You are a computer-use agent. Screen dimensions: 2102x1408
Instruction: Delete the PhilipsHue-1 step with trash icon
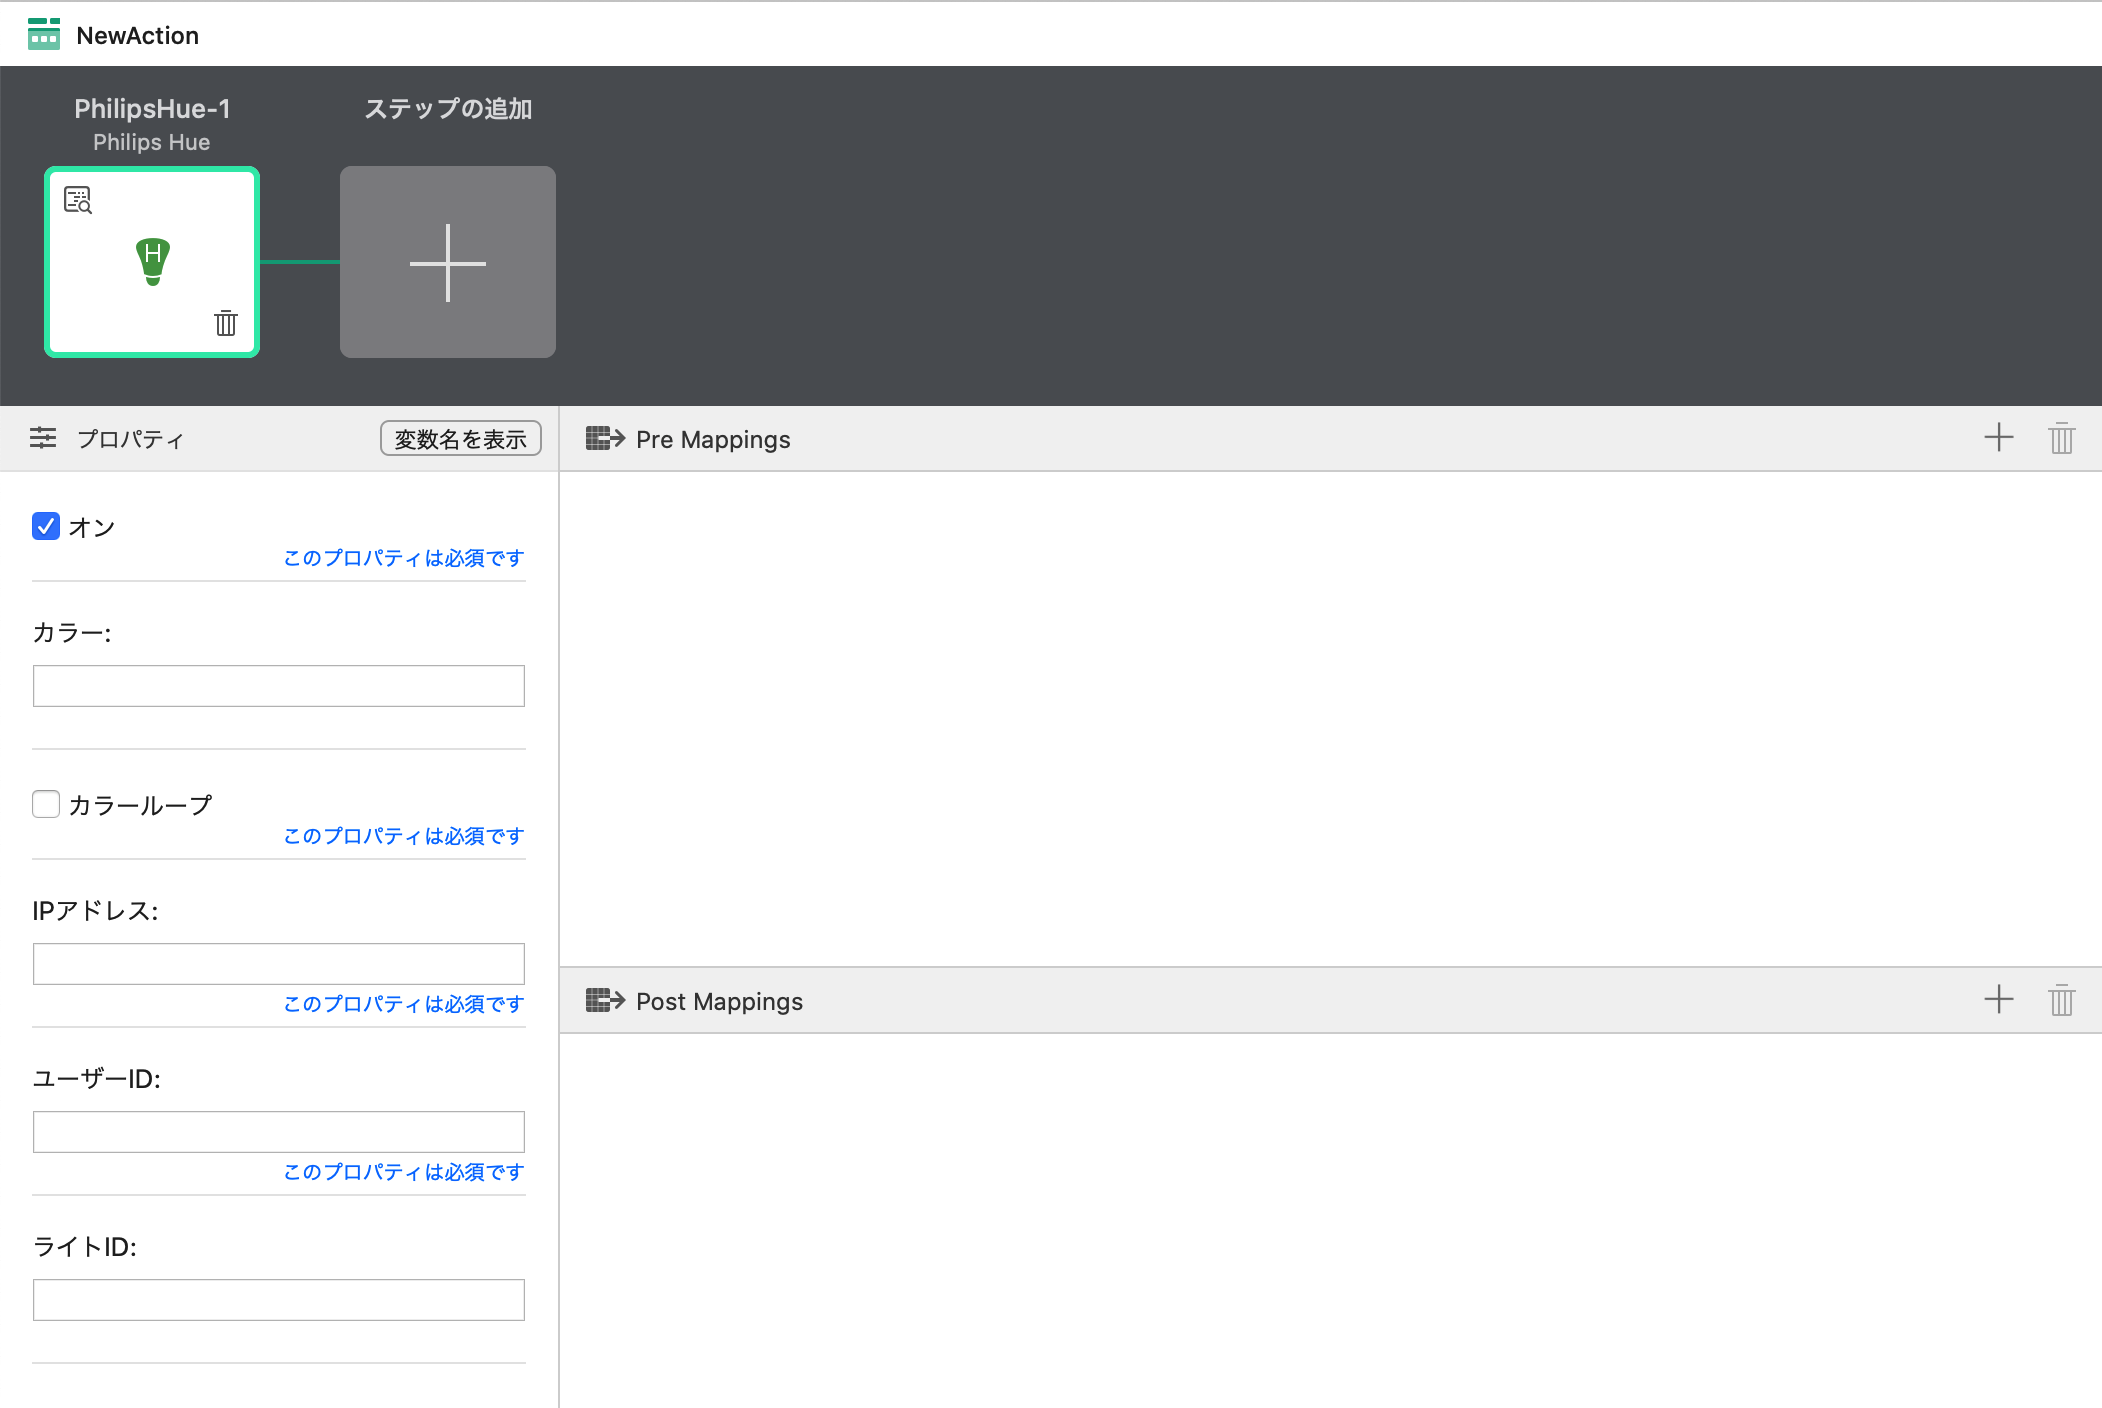(226, 323)
